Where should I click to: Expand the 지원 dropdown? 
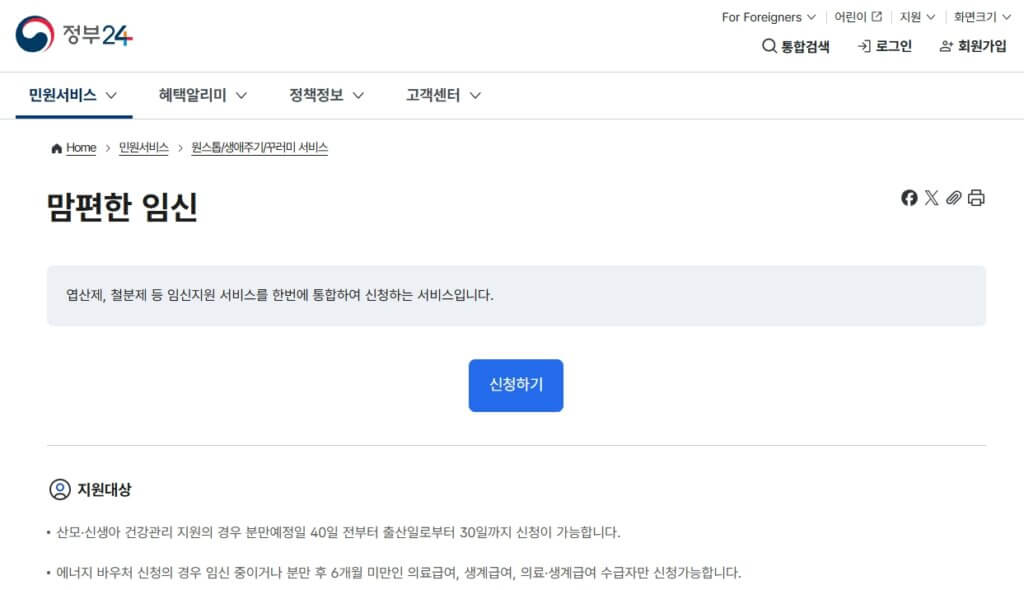click(929, 16)
